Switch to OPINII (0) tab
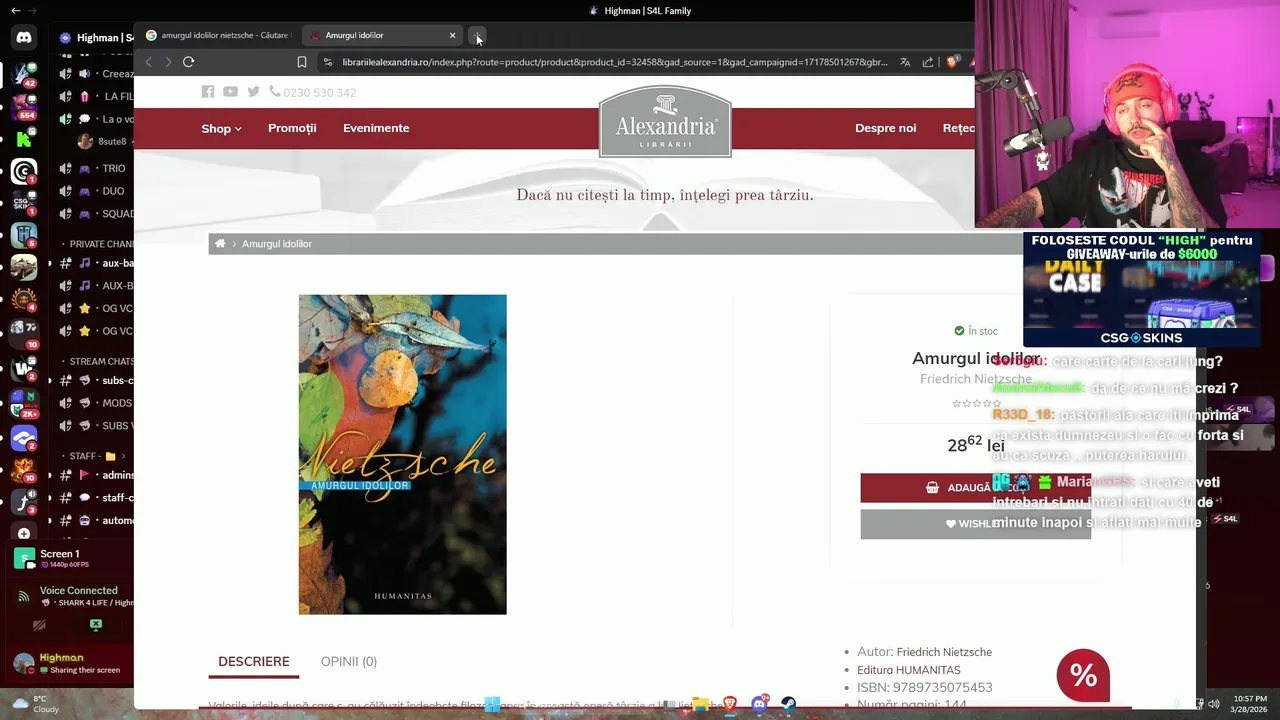1280x720 pixels. [349, 661]
